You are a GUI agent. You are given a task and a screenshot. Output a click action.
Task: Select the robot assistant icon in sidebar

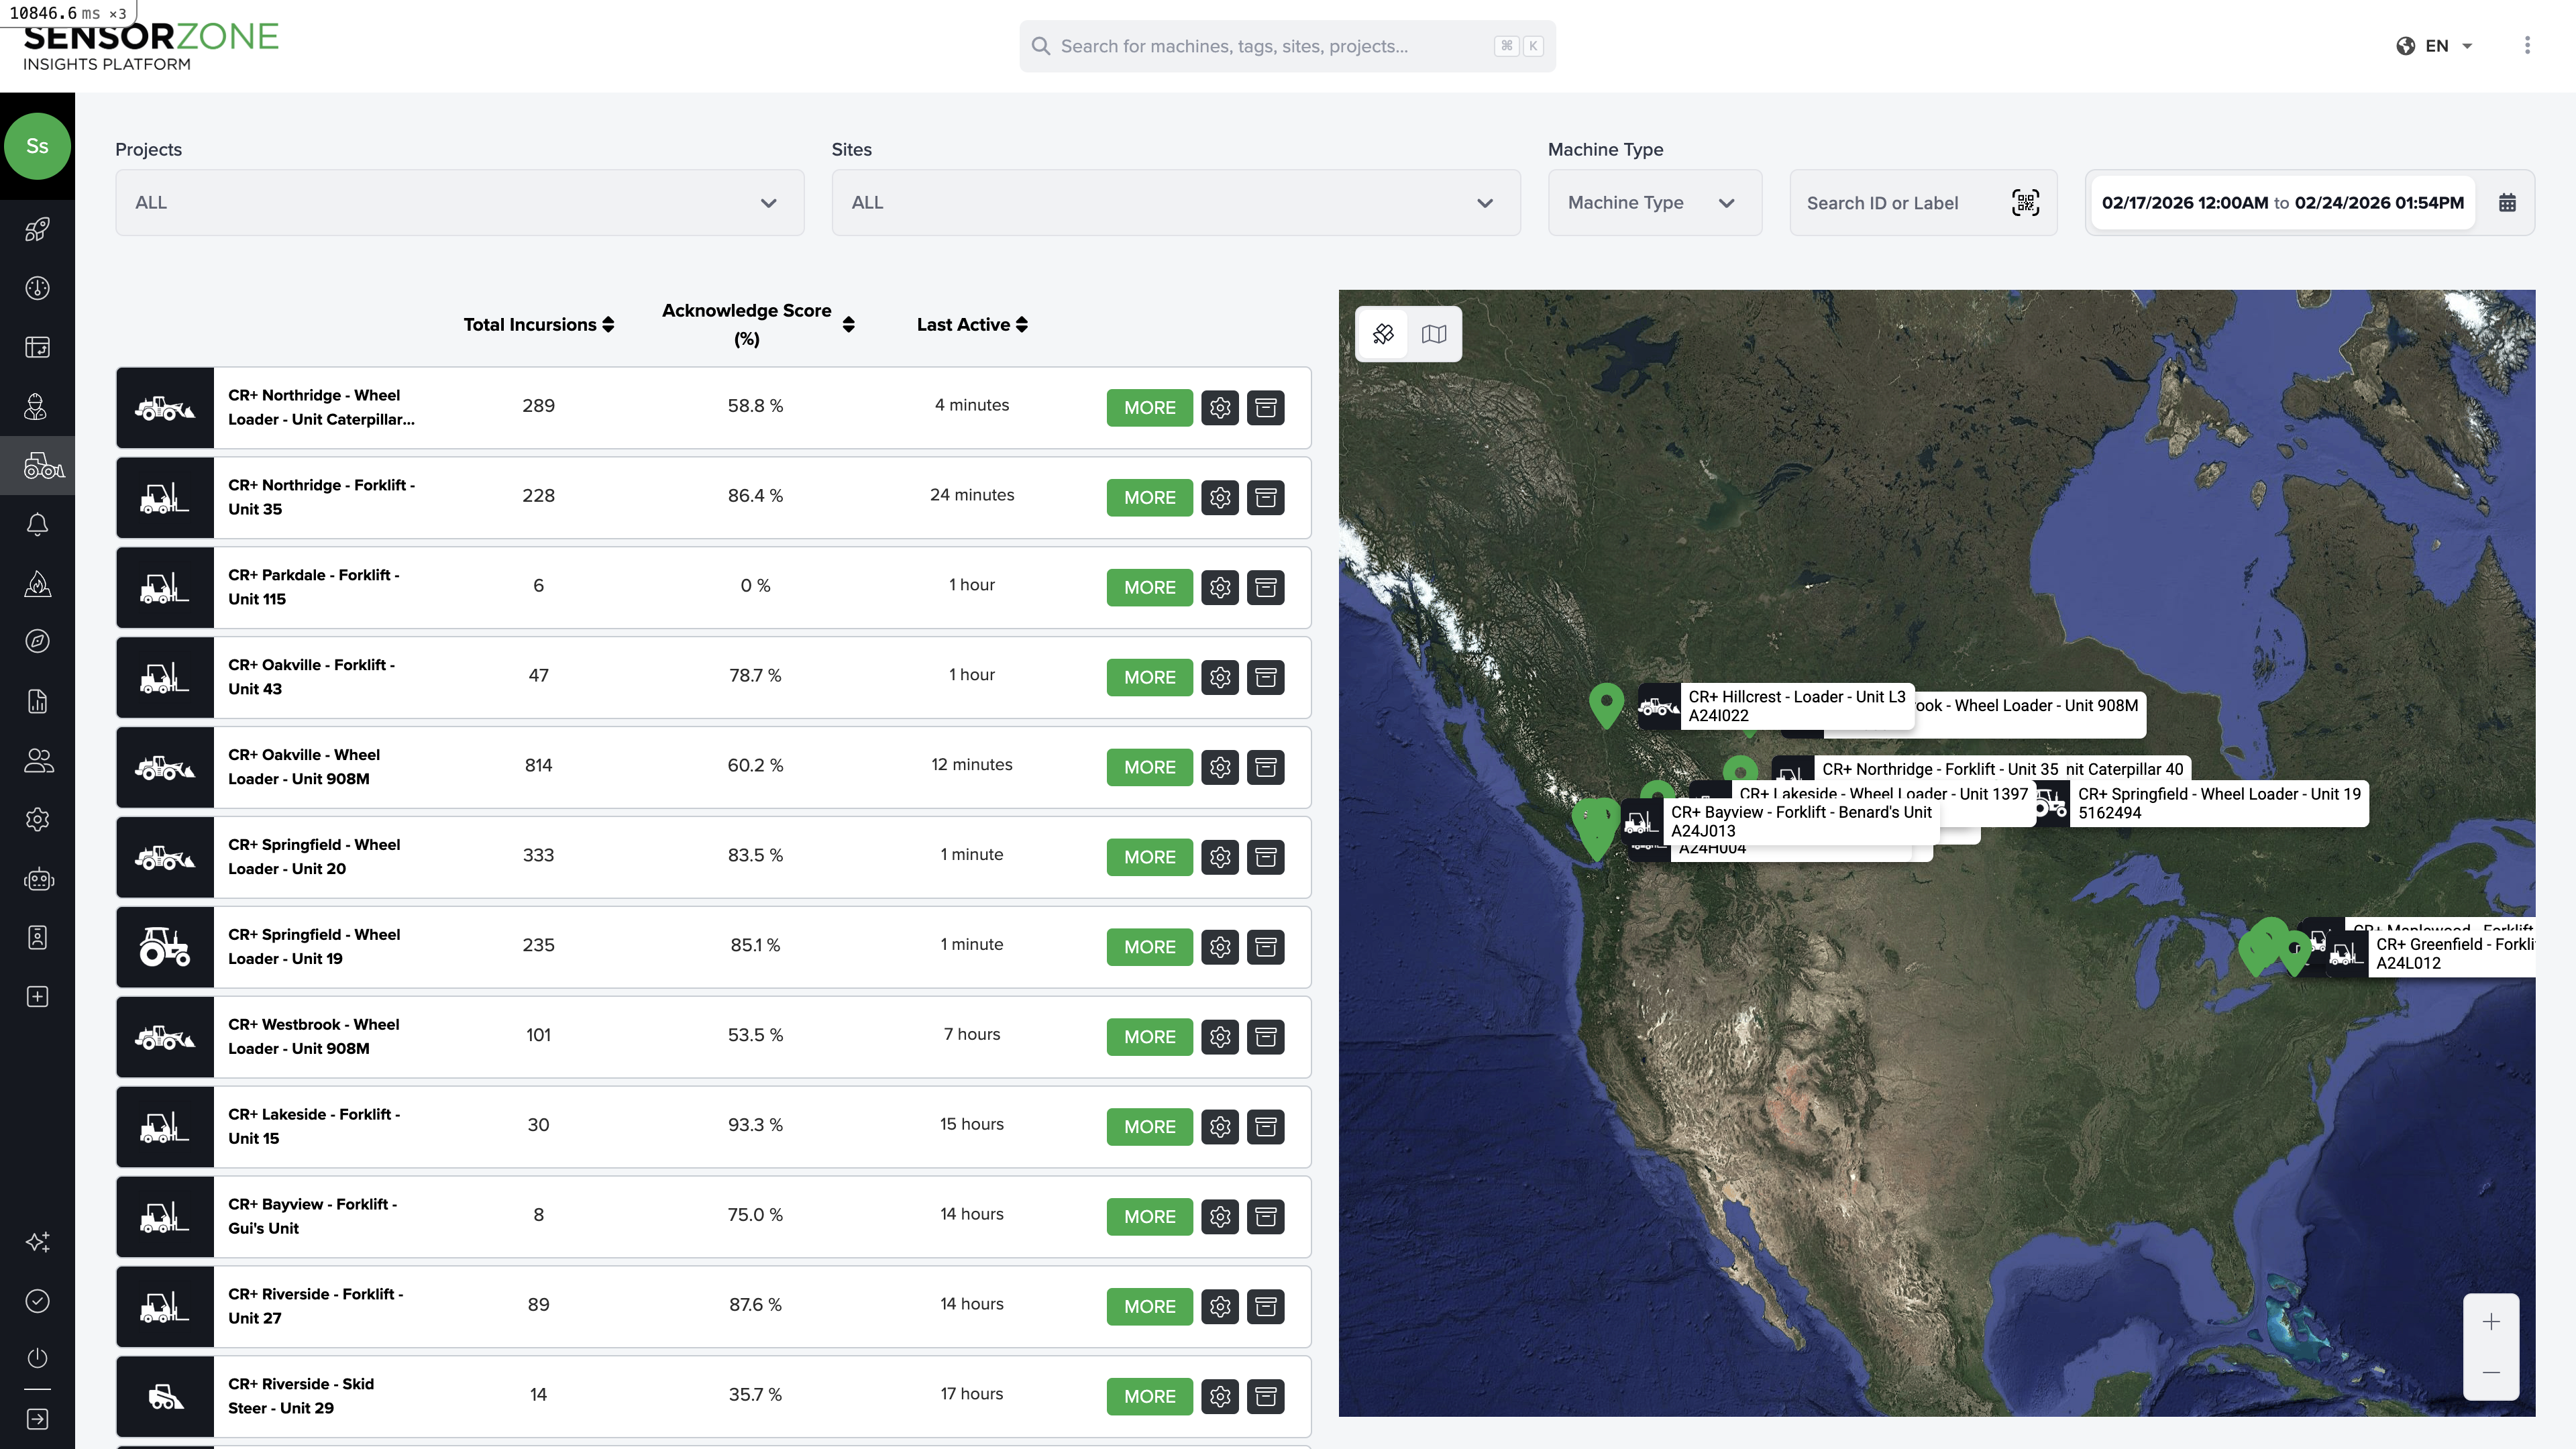pos(37,879)
